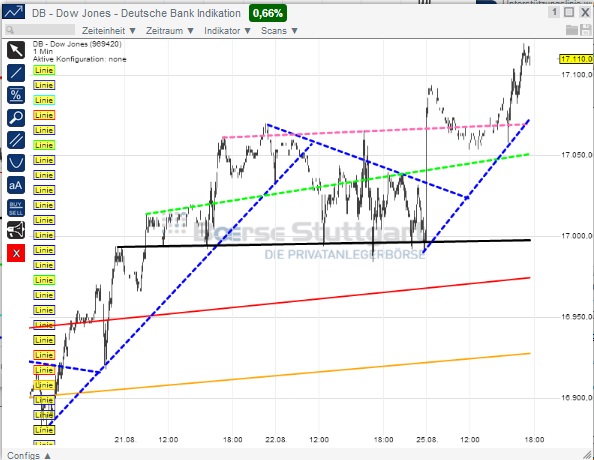Activate the magnifier zoom tool
The height and width of the screenshot is (460, 594).
(16, 117)
